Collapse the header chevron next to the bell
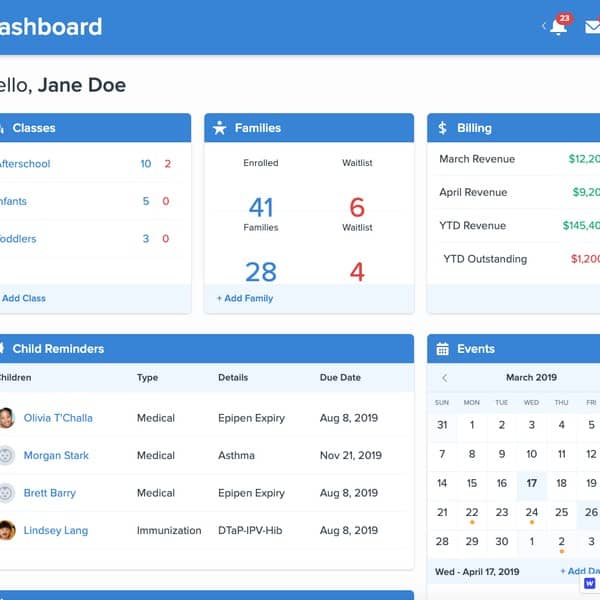The width and height of the screenshot is (600, 600). coord(543,27)
